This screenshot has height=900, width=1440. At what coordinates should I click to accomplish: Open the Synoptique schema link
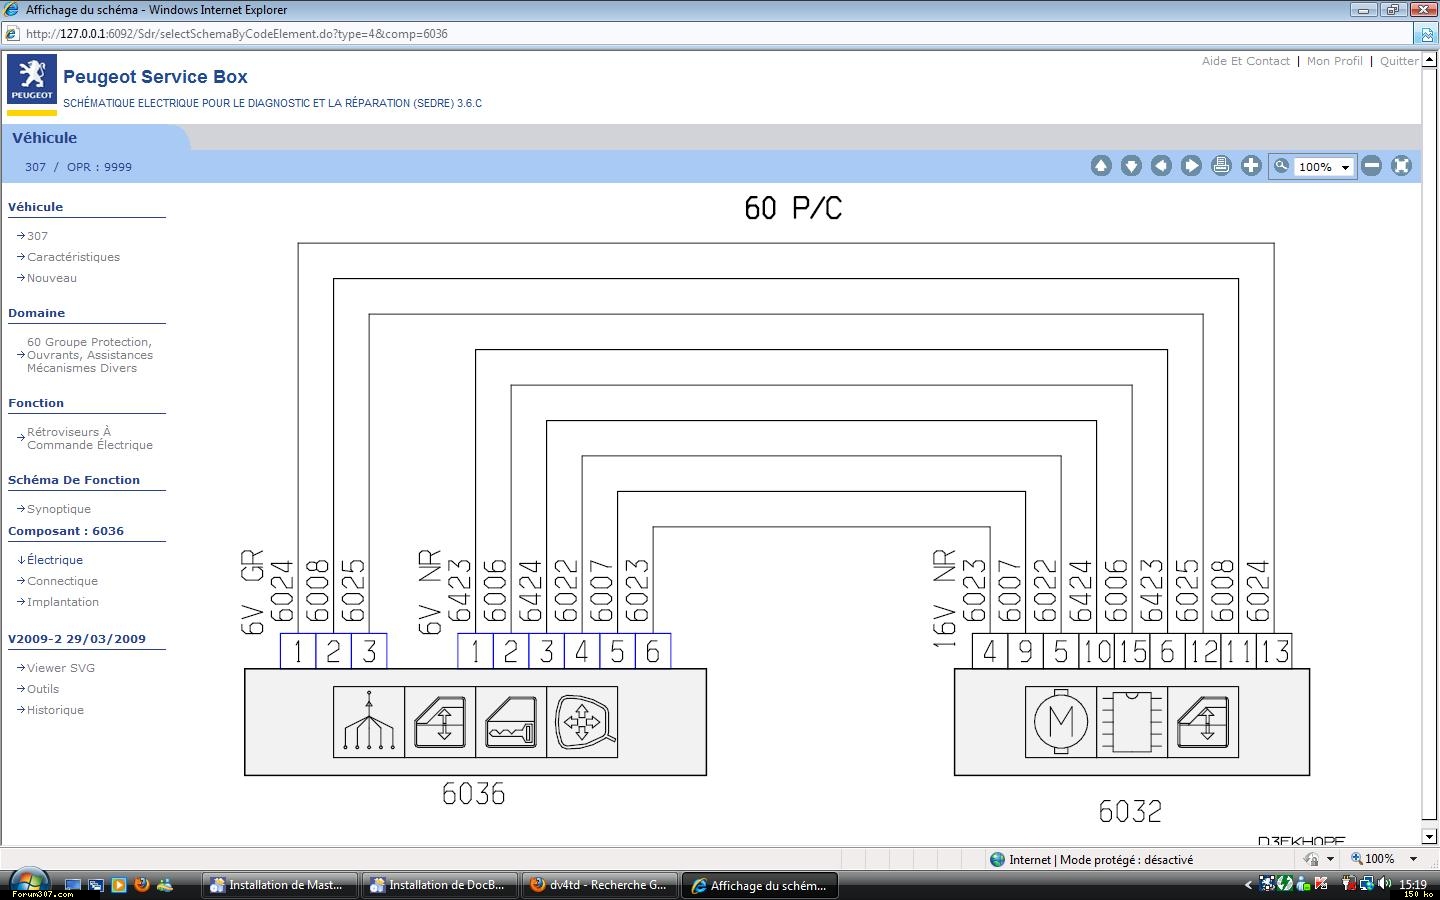(x=59, y=509)
